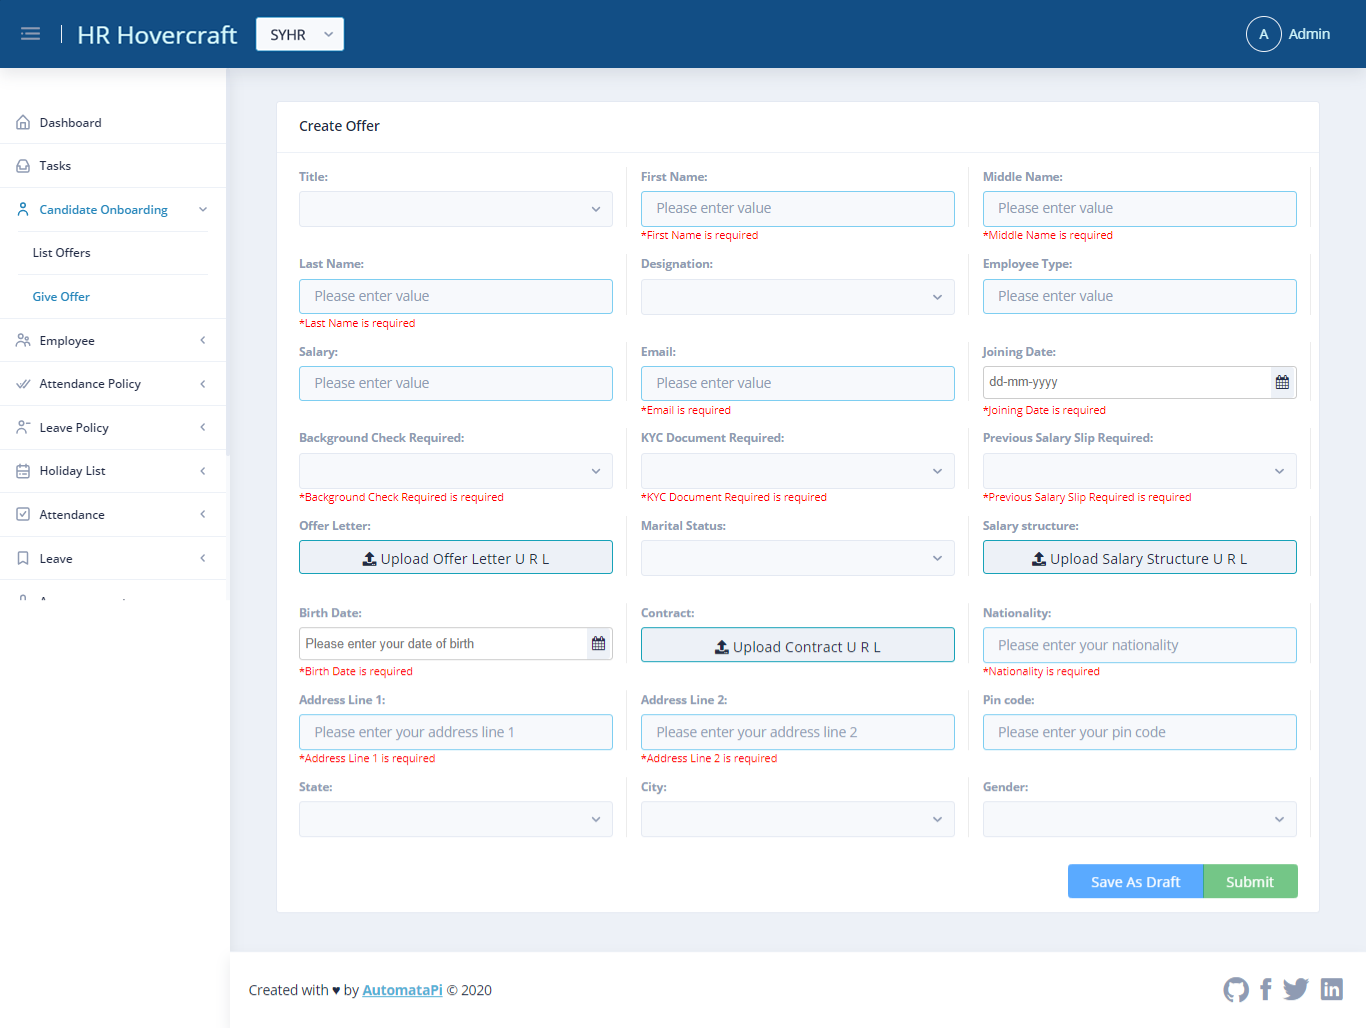The height and width of the screenshot is (1028, 1366).
Task: Click Upload Offer Letter URL button
Action: coord(456,557)
